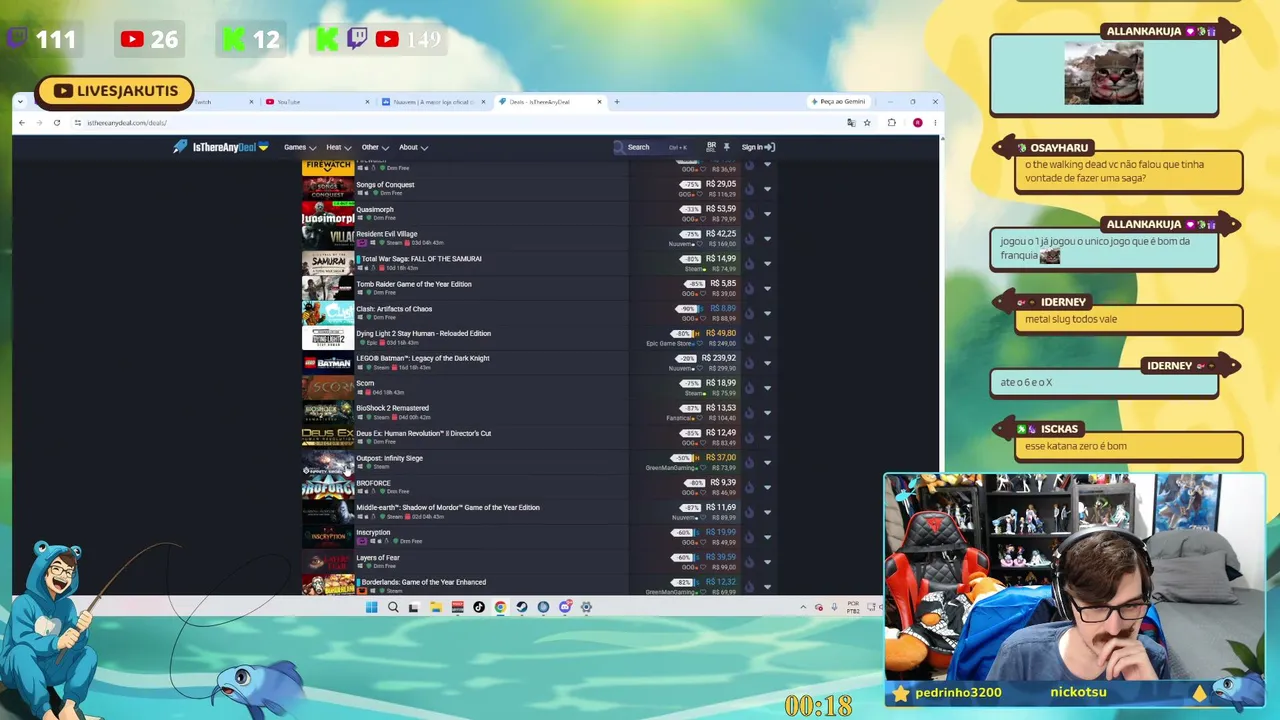Screen dimensions: 1280x720
Task: Click the heat flame icon for BioShock 2 Remastered
Action: click(749, 412)
